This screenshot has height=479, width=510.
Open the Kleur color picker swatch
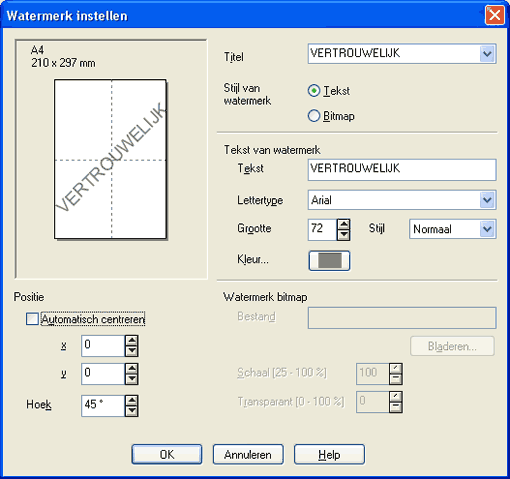click(x=329, y=260)
